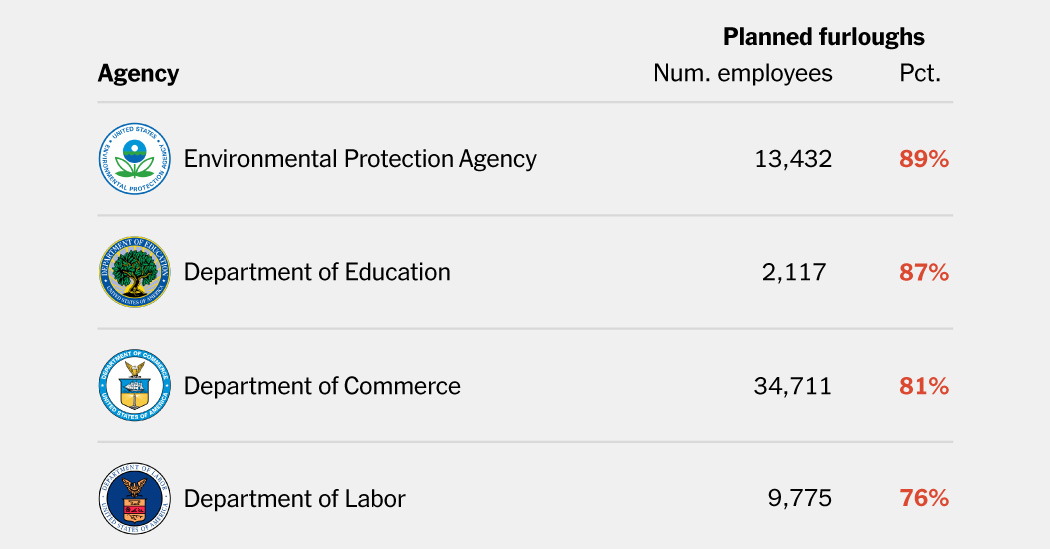The image size is (1050, 549).
Task: Click the 13,432 employees value
Action: coord(793,158)
